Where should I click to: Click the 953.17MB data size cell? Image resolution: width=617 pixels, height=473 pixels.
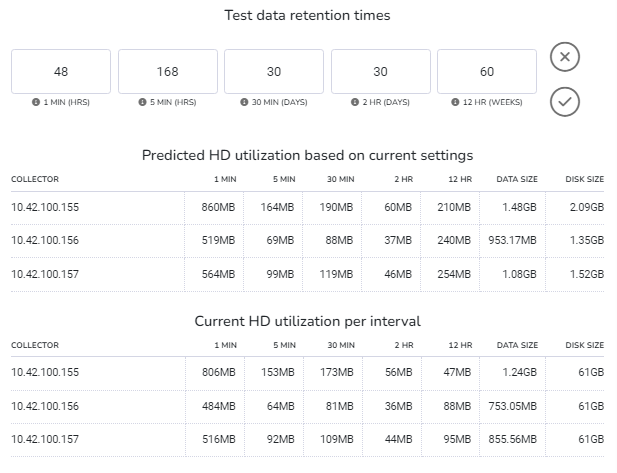click(513, 240)
